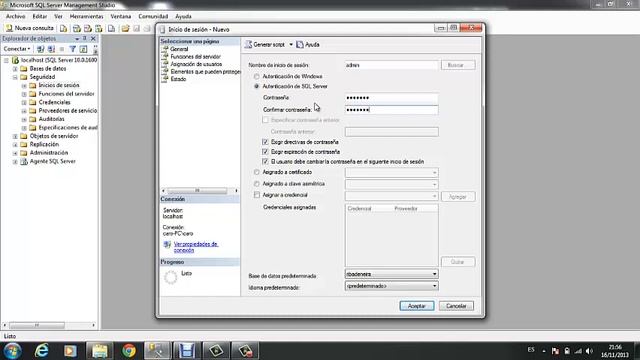The image size is (640, 360).
Task: Click the Estado page icon in page list
Action: point(165,79)
